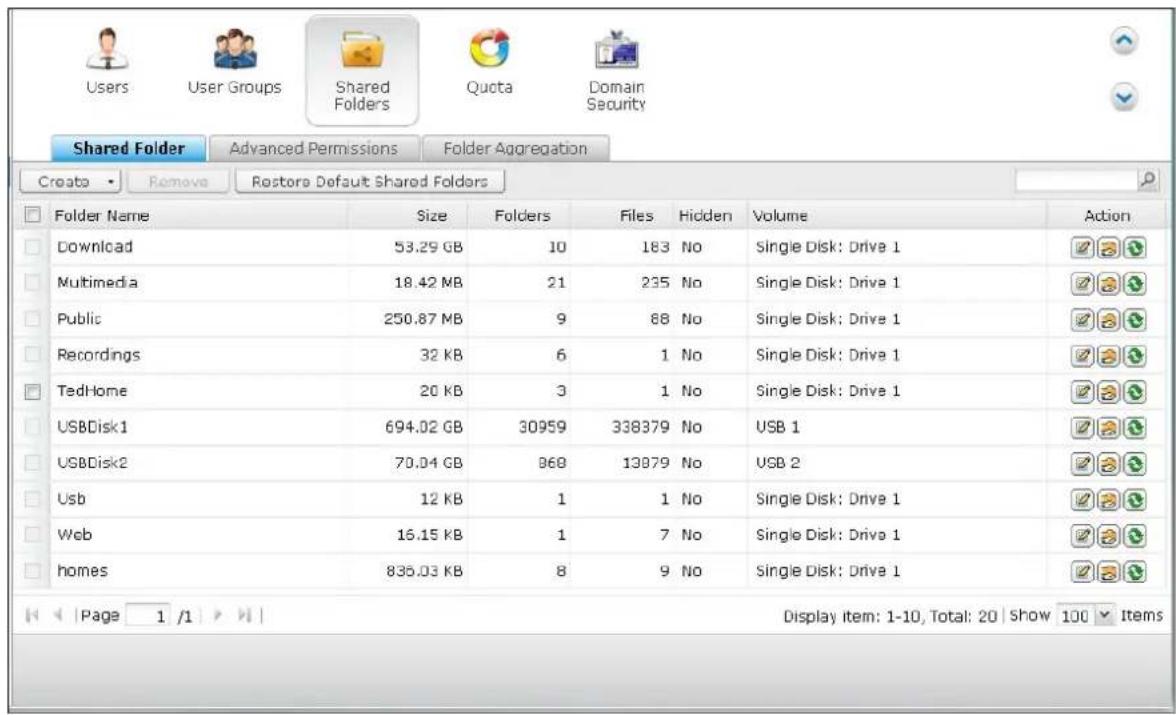Refresh the Public folder
The width and height of the screenshot is (1176, 715).
(x=1134, y=320)
